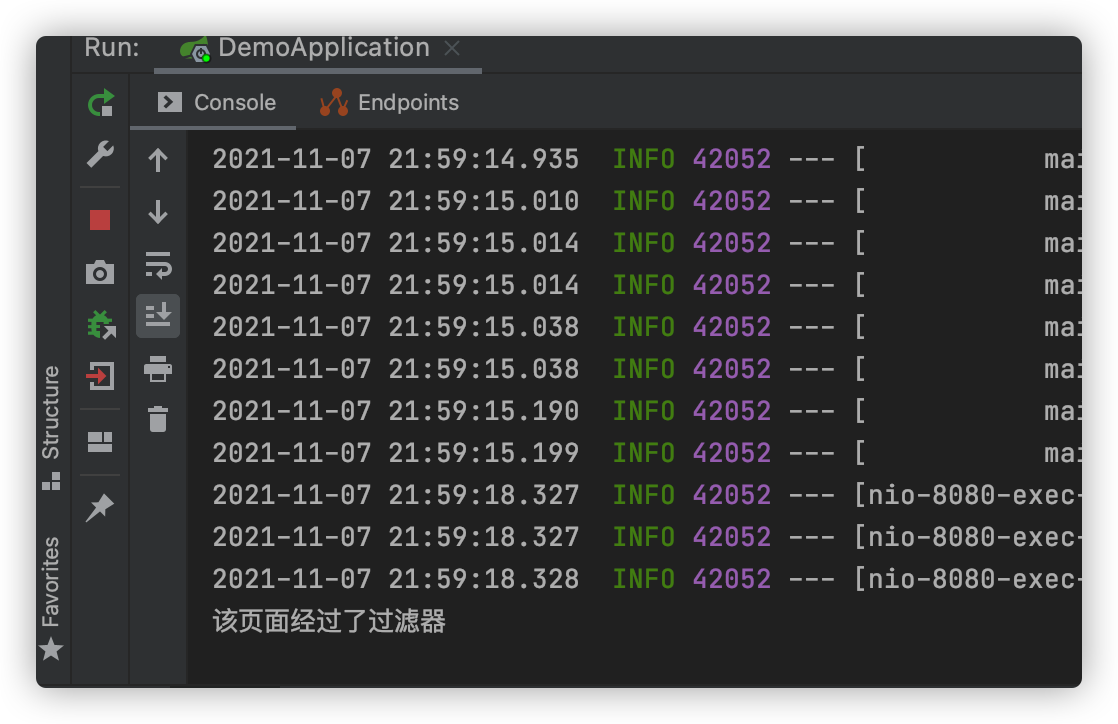This screenshot has width=1118, height=724.
Task: Click the Spring Boot icon beside DemoApplication
Action: [x=195, y=49]
